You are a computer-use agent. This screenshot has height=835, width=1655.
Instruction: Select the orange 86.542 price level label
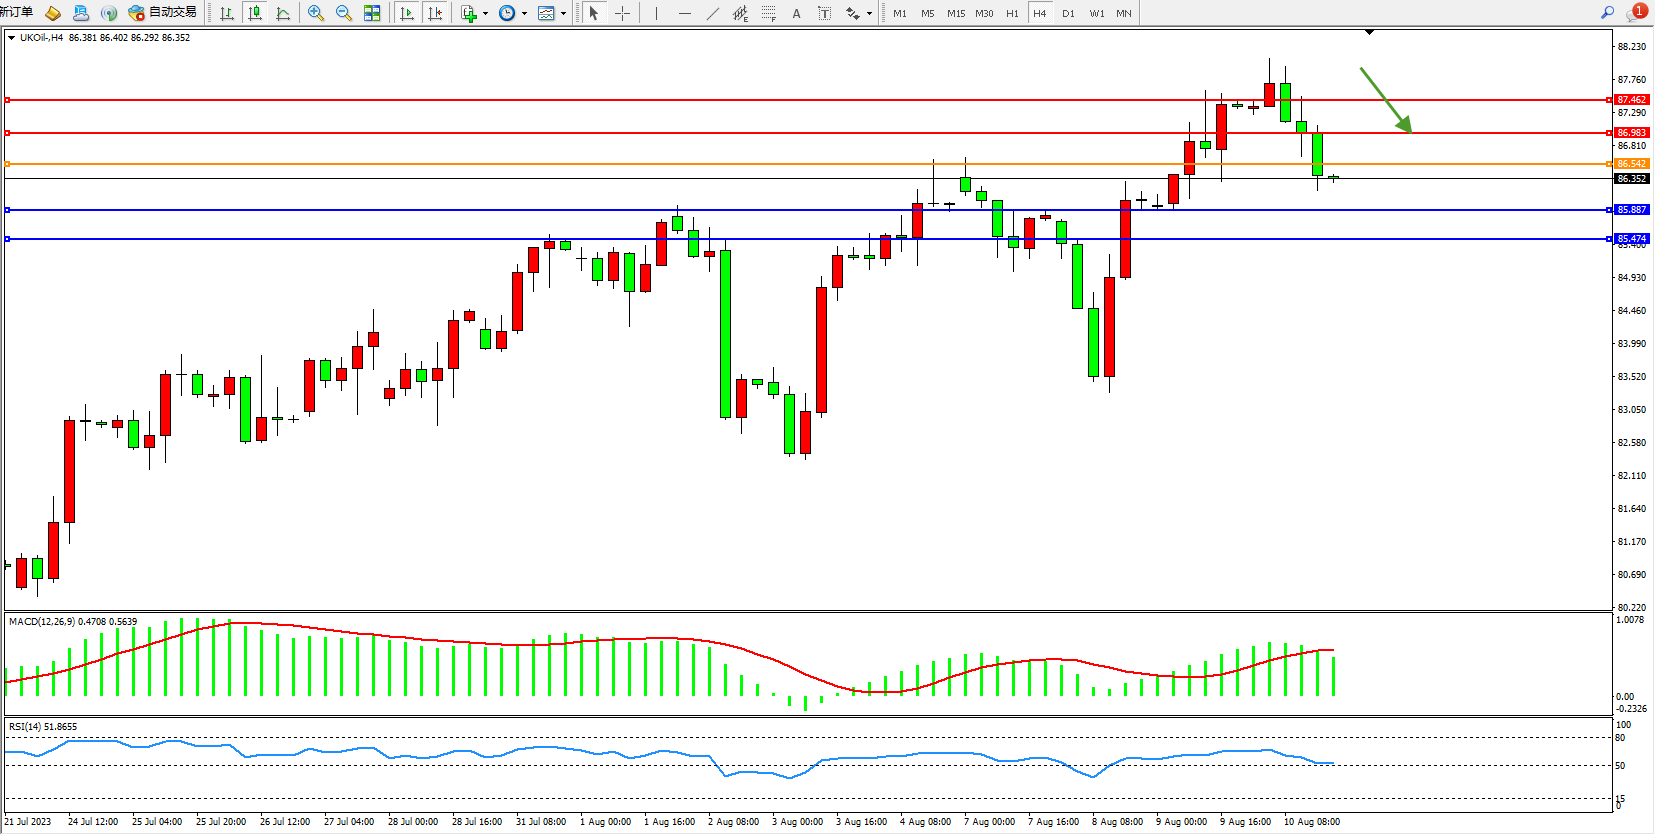click(x=1631, y=164)
